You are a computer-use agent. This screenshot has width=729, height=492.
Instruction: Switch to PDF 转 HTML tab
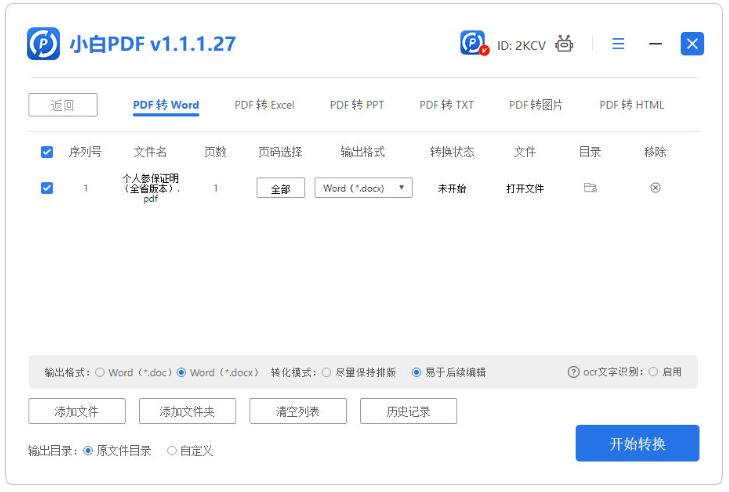tap(631, 105)
